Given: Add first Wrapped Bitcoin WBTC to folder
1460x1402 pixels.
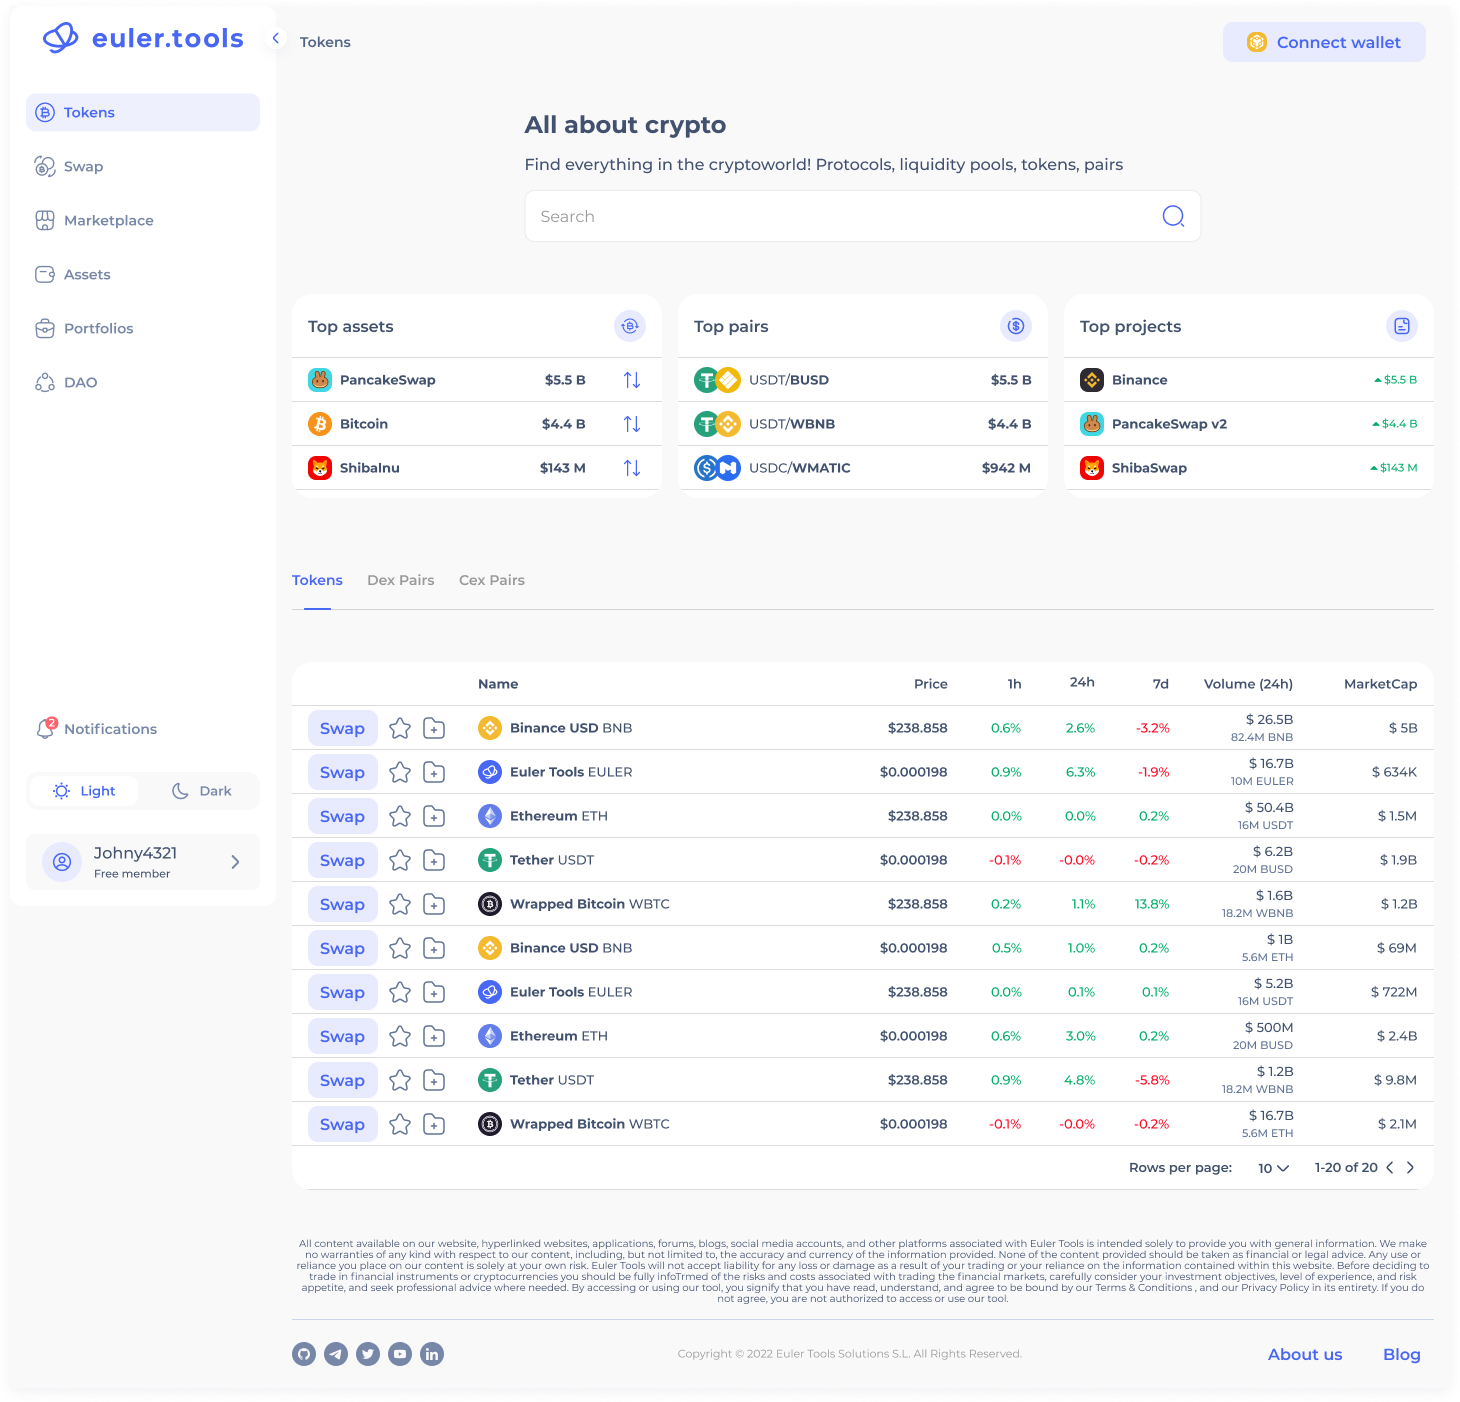Looking at the screenshot, I should (x=434, y=904).
